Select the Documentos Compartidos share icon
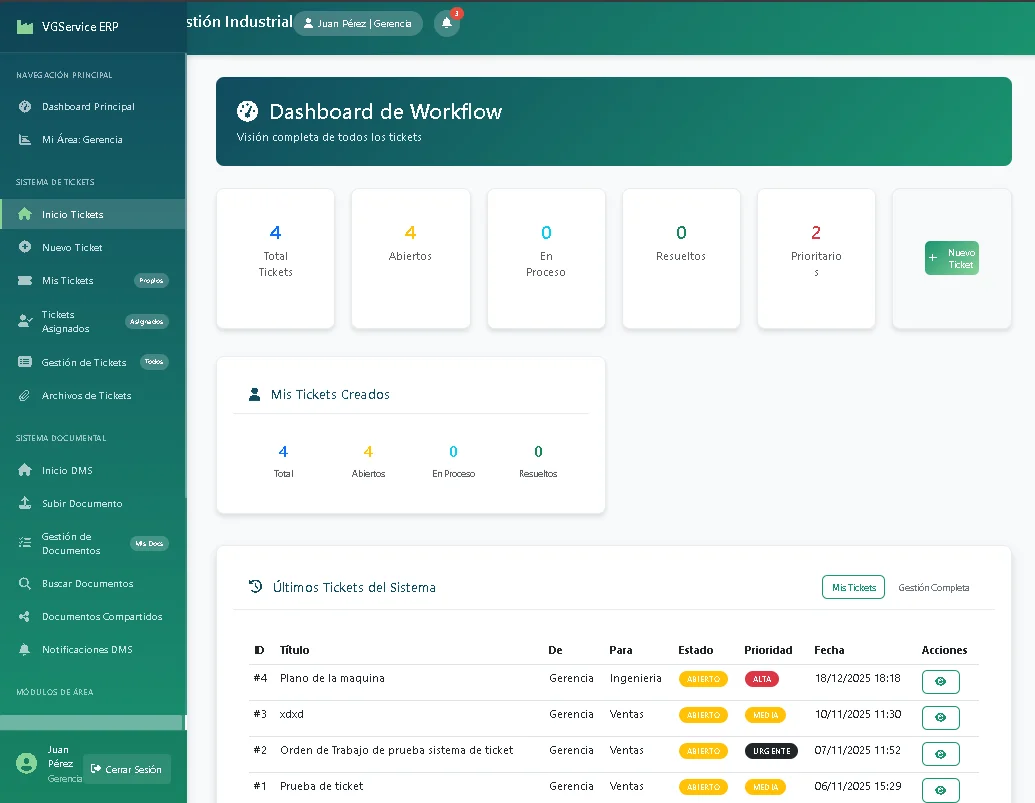The width and height of the screenshot is (1035, 803). point(23,616)
